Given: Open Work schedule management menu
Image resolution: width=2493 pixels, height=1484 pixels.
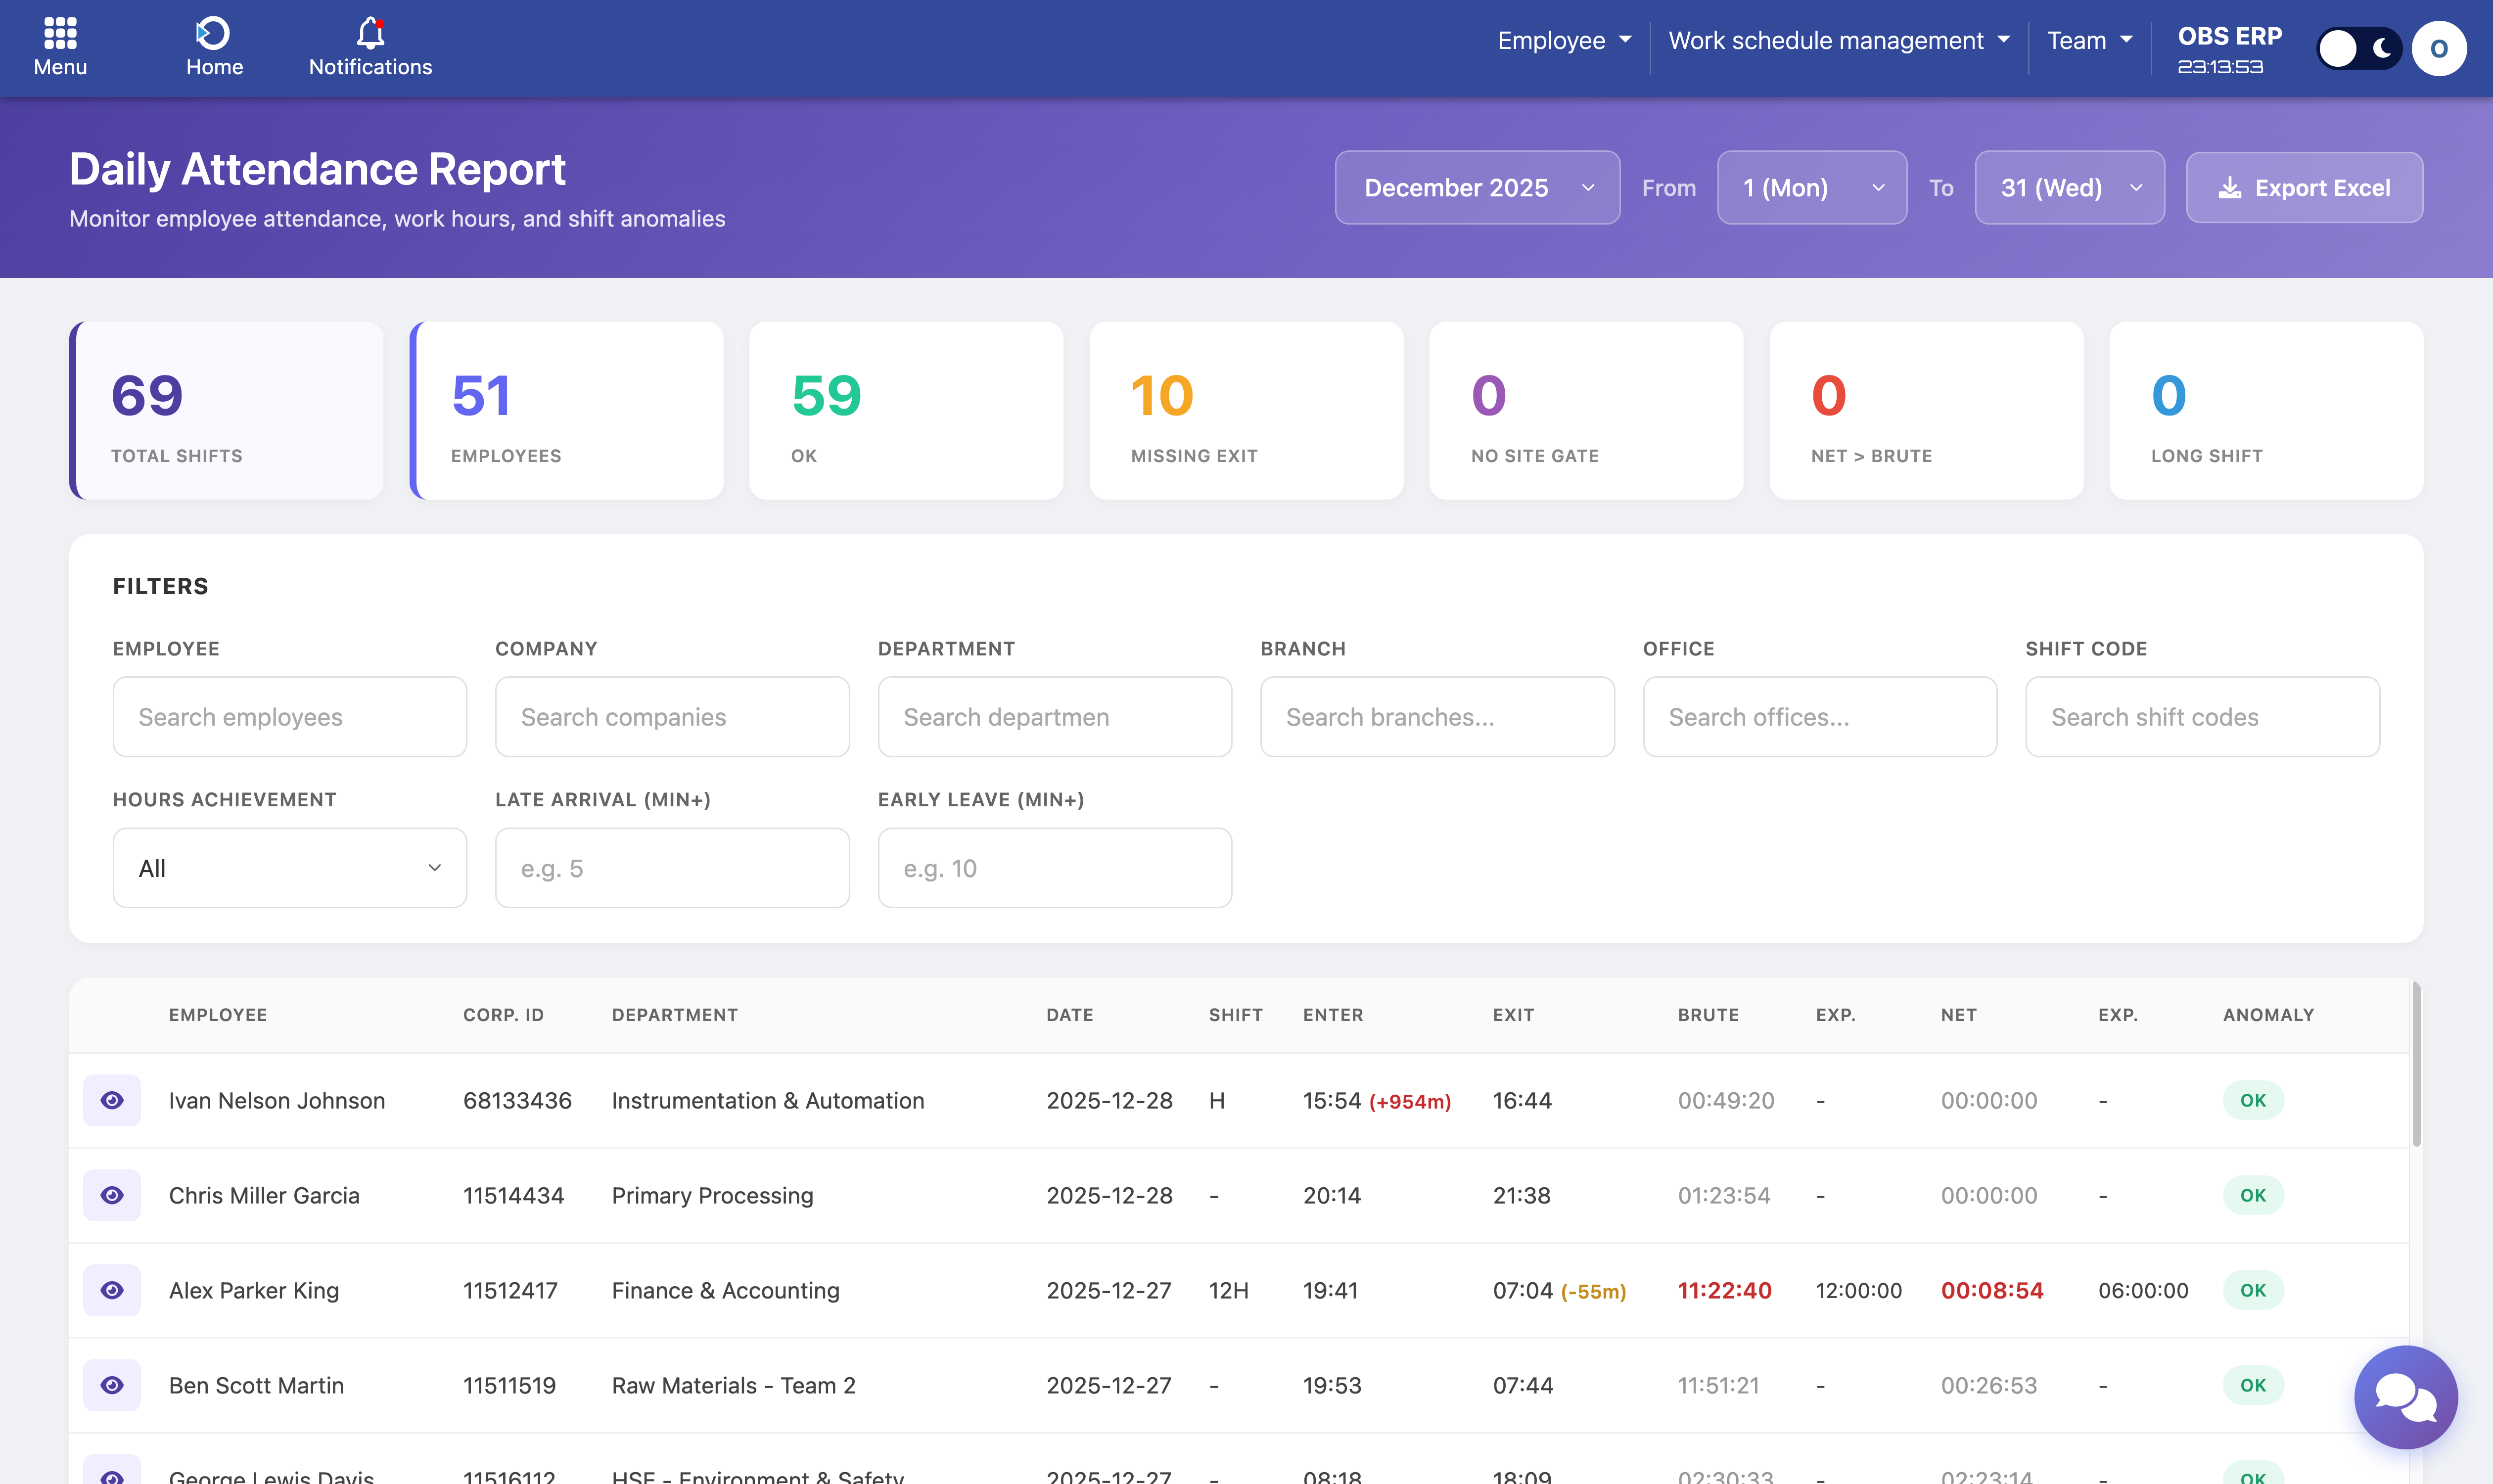Looking at the screenshot, I should pyautogui.click(x=1838, y=41).
